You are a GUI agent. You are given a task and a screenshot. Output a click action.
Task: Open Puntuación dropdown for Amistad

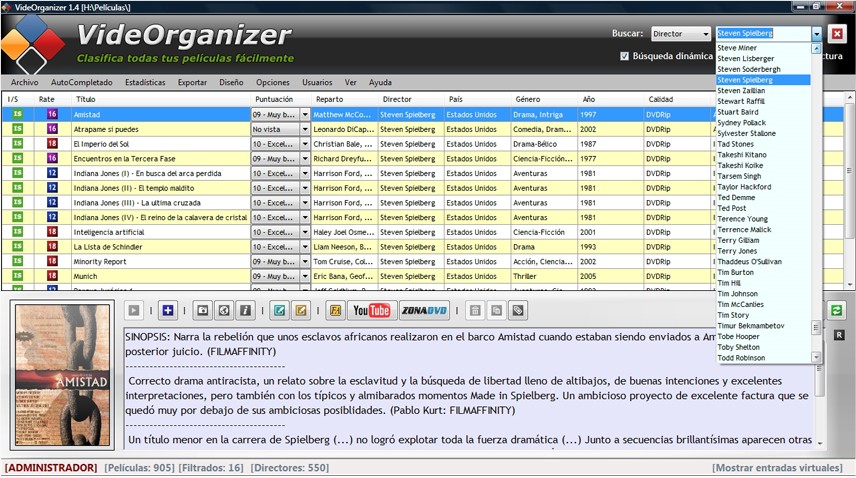[x=305, y=115]
